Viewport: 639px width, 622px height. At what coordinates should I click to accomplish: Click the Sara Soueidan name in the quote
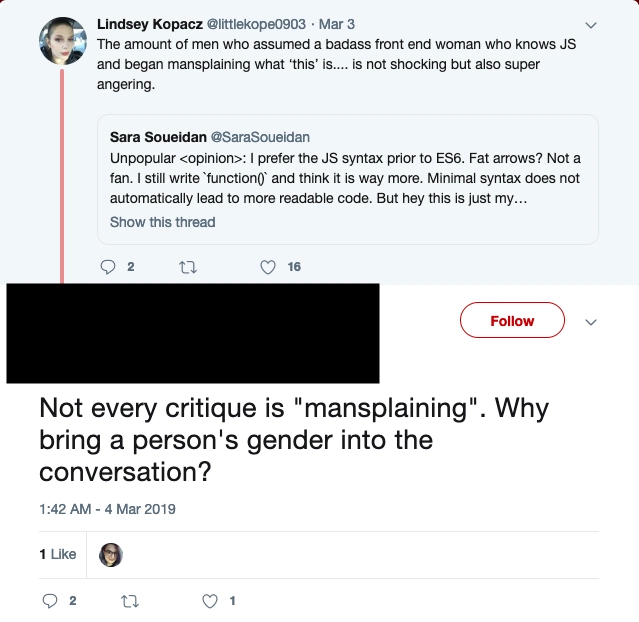click(158, 137)
